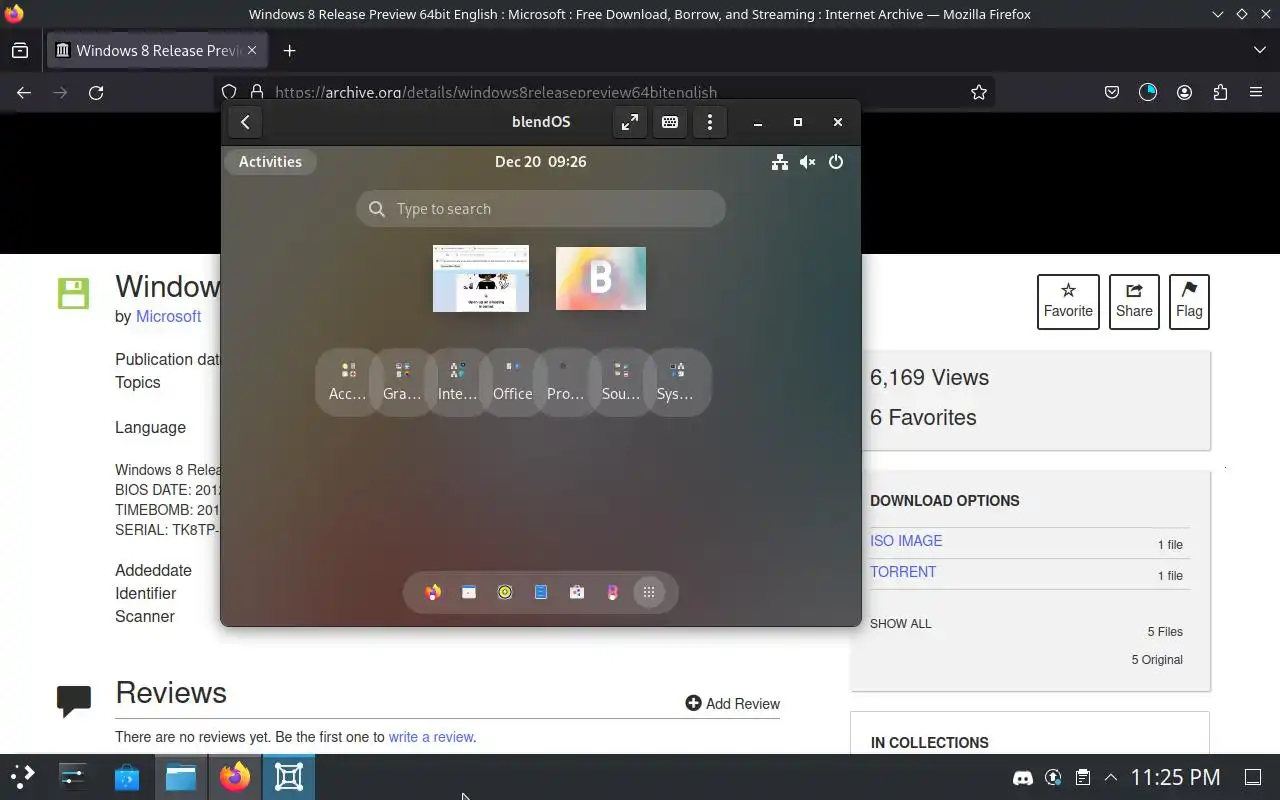Launch Firefox from the GNOME dock

433,592
